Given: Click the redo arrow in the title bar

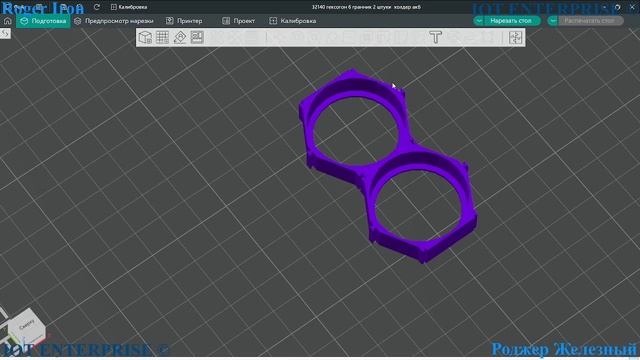Looking at the screenshot, I should [97, 7].
